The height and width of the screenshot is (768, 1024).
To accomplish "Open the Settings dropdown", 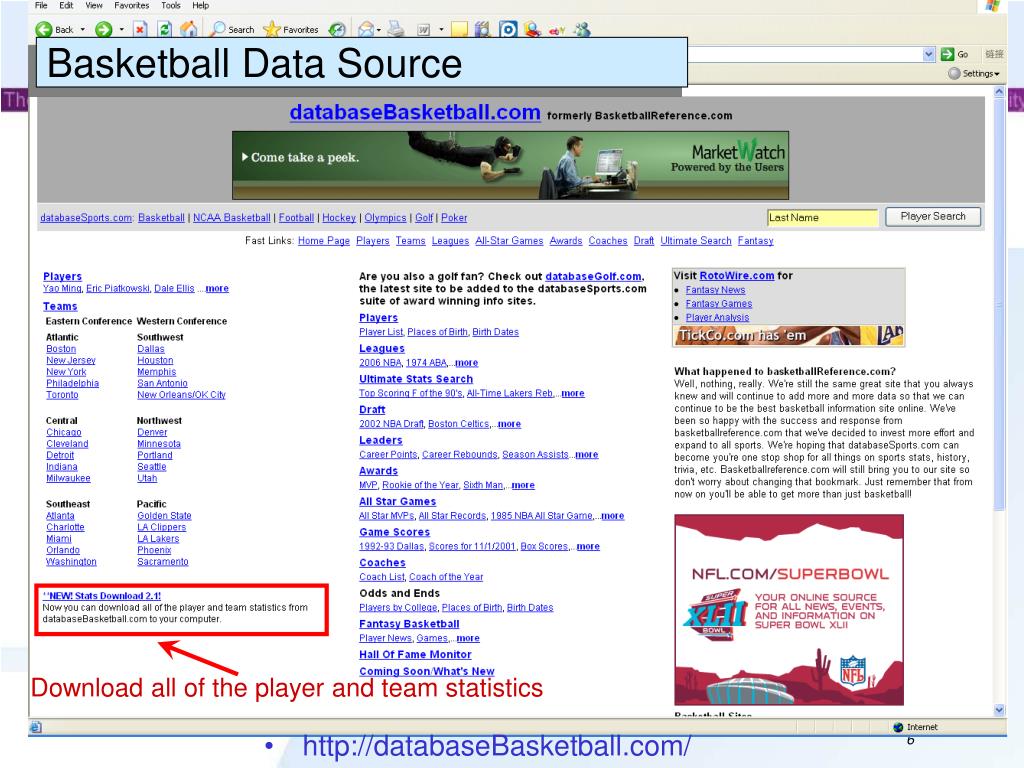I will point(974,74).
